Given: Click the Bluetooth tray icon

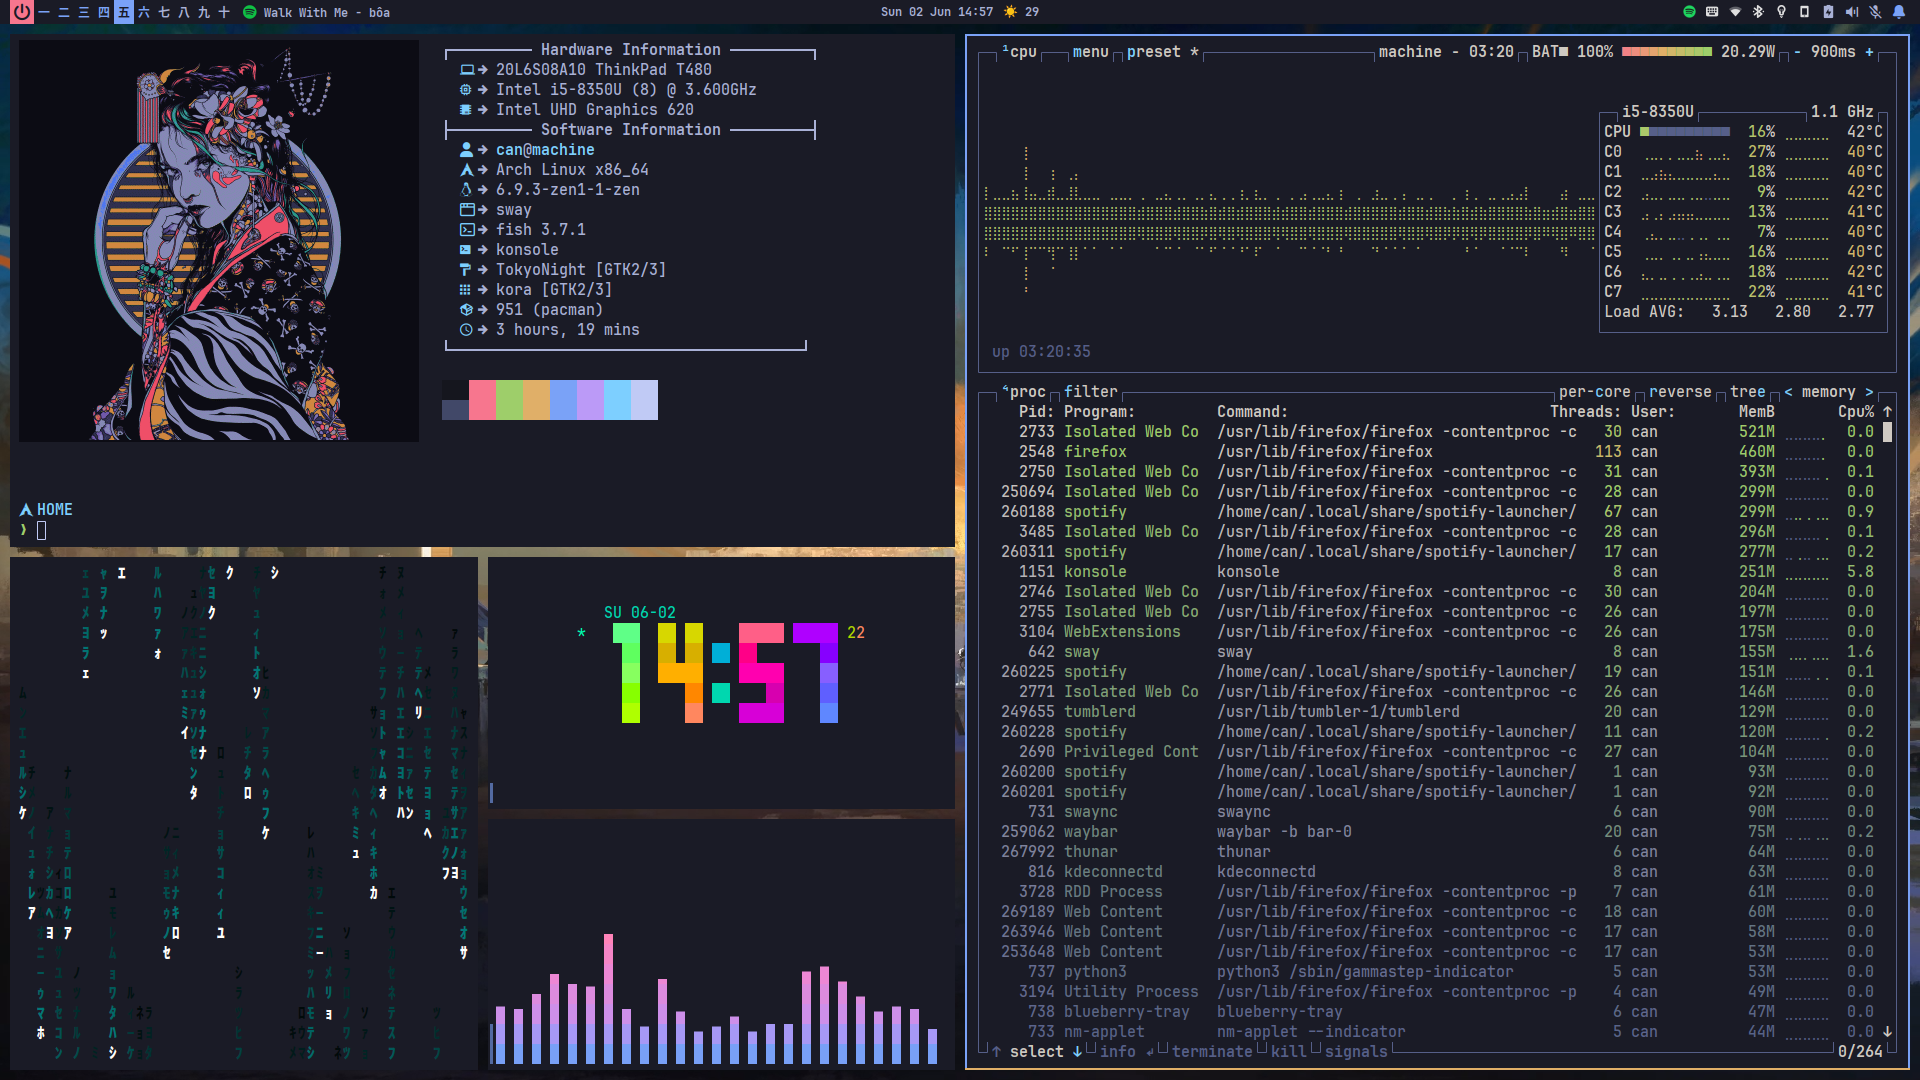Looking at the screenshot, I should (x=1758, y=12).
